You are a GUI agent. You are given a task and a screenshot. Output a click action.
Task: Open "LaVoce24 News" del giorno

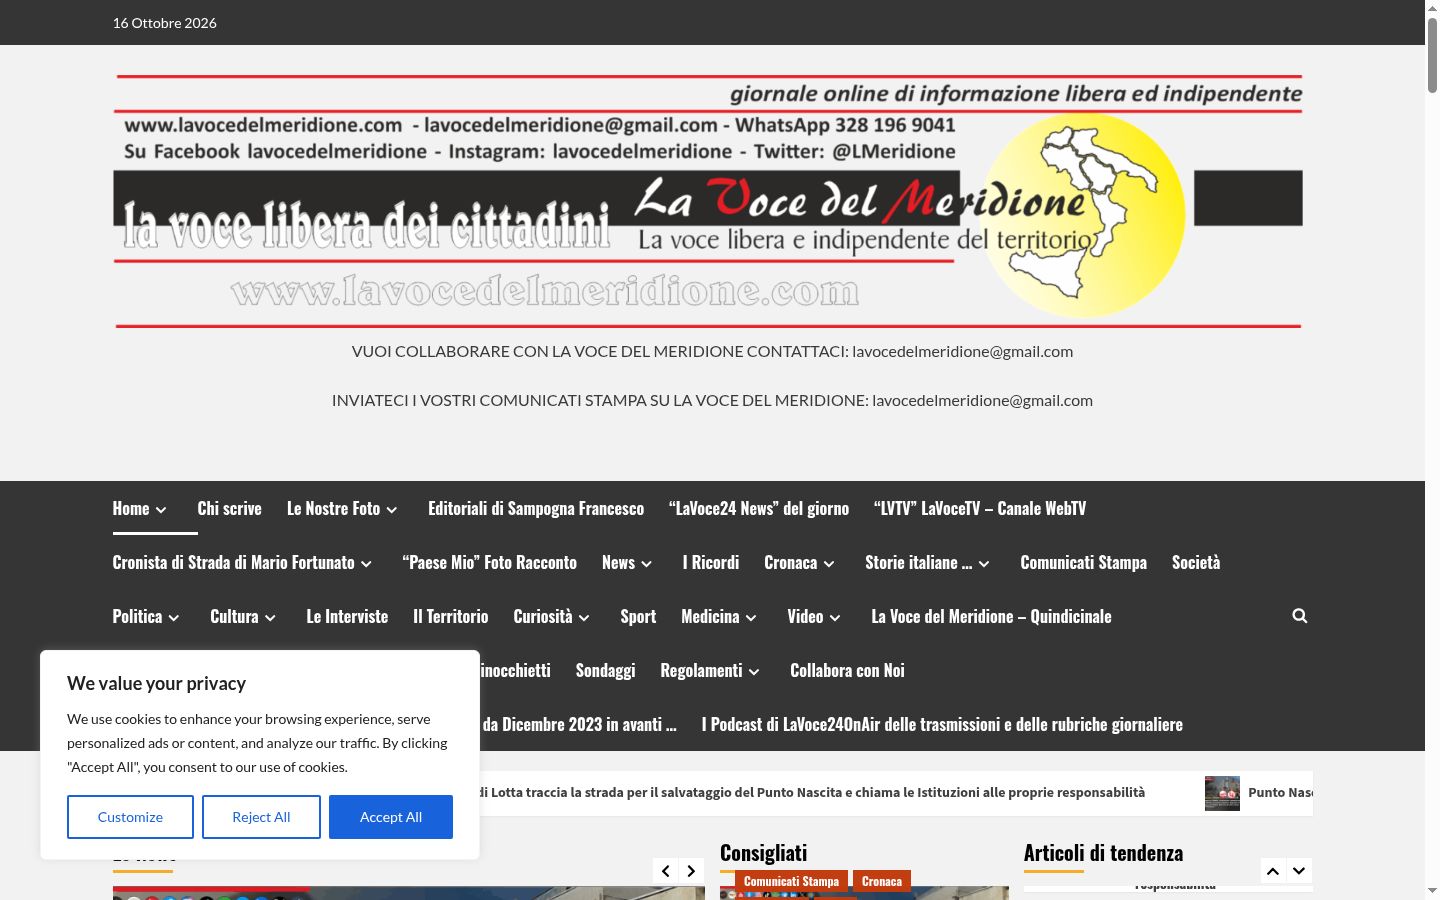coord(759,508)
